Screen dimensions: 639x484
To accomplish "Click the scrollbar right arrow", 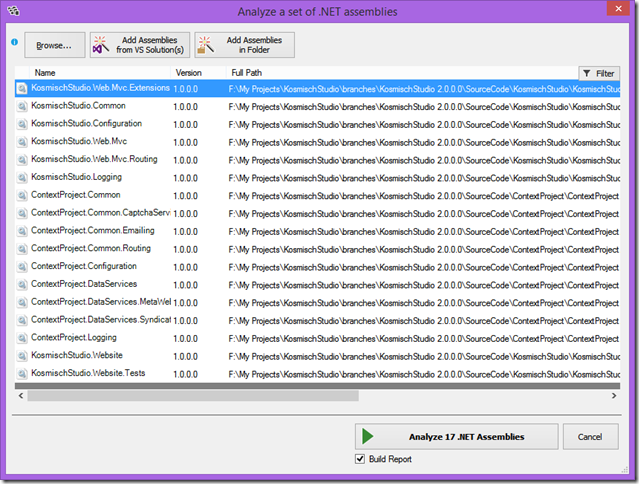I will point(614,396).
